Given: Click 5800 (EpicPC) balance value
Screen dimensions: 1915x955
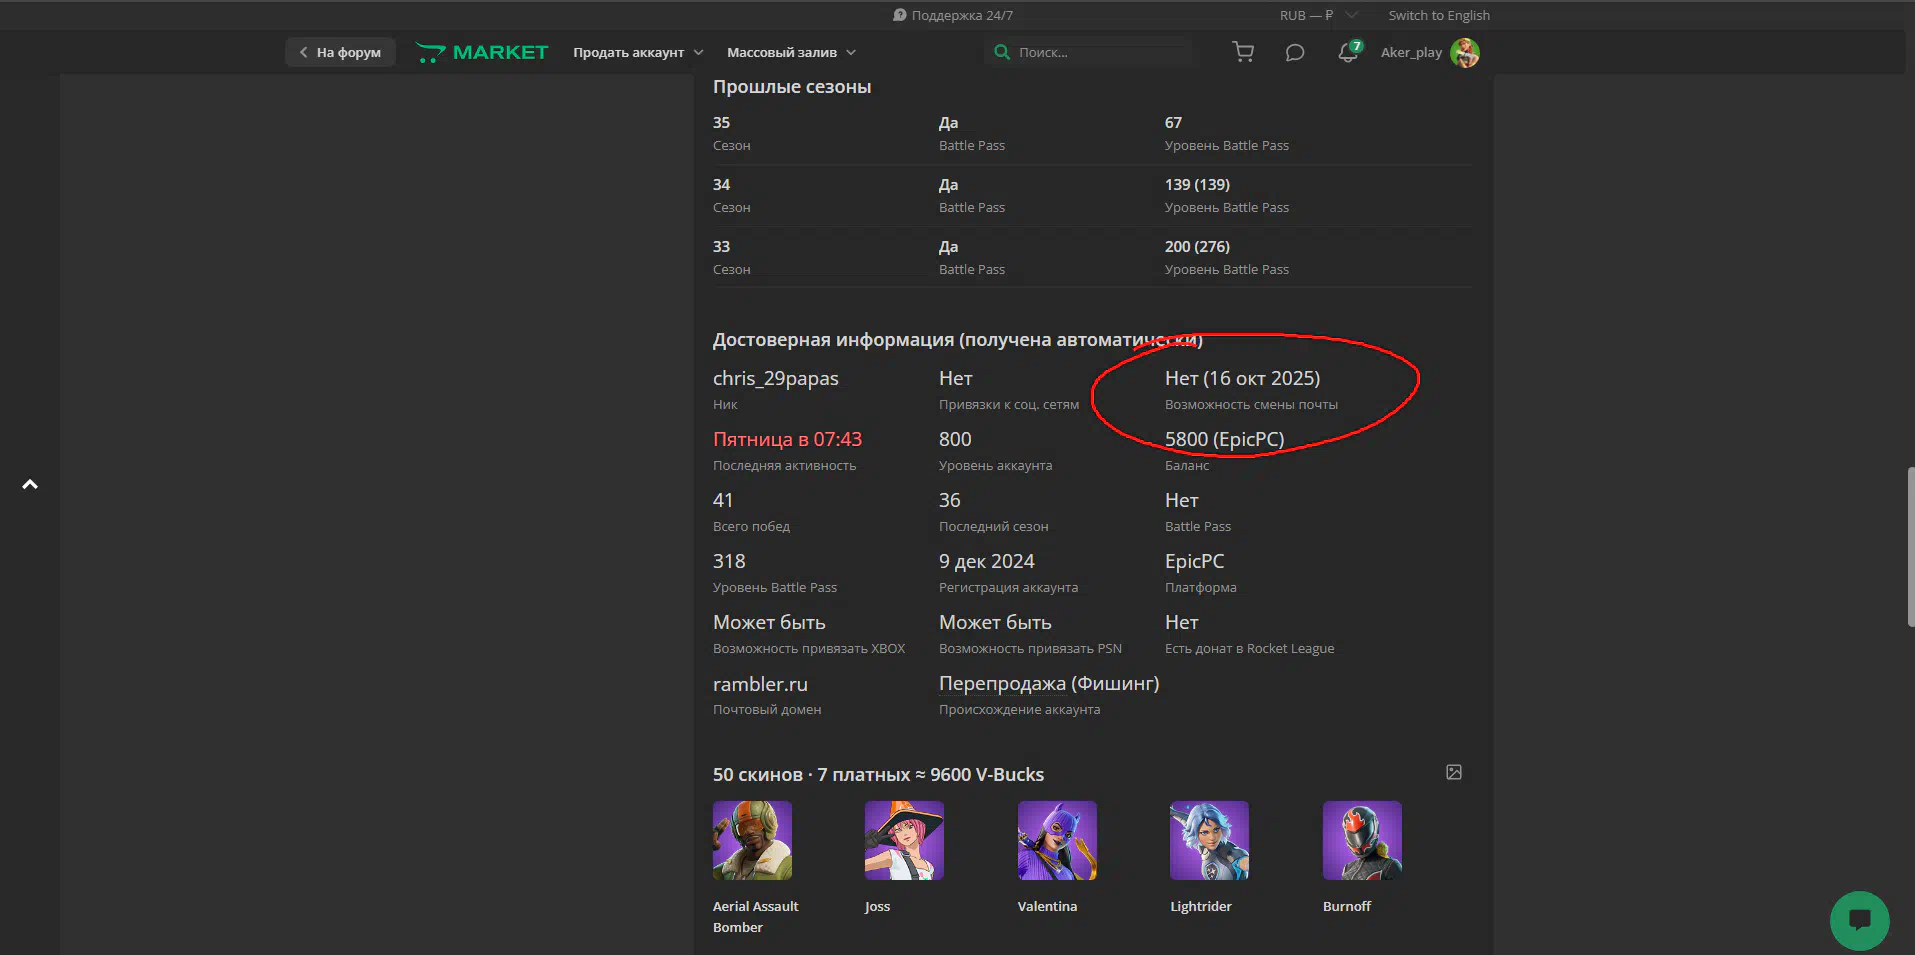Looking at the screenshot, I should tap(1224, 439).
